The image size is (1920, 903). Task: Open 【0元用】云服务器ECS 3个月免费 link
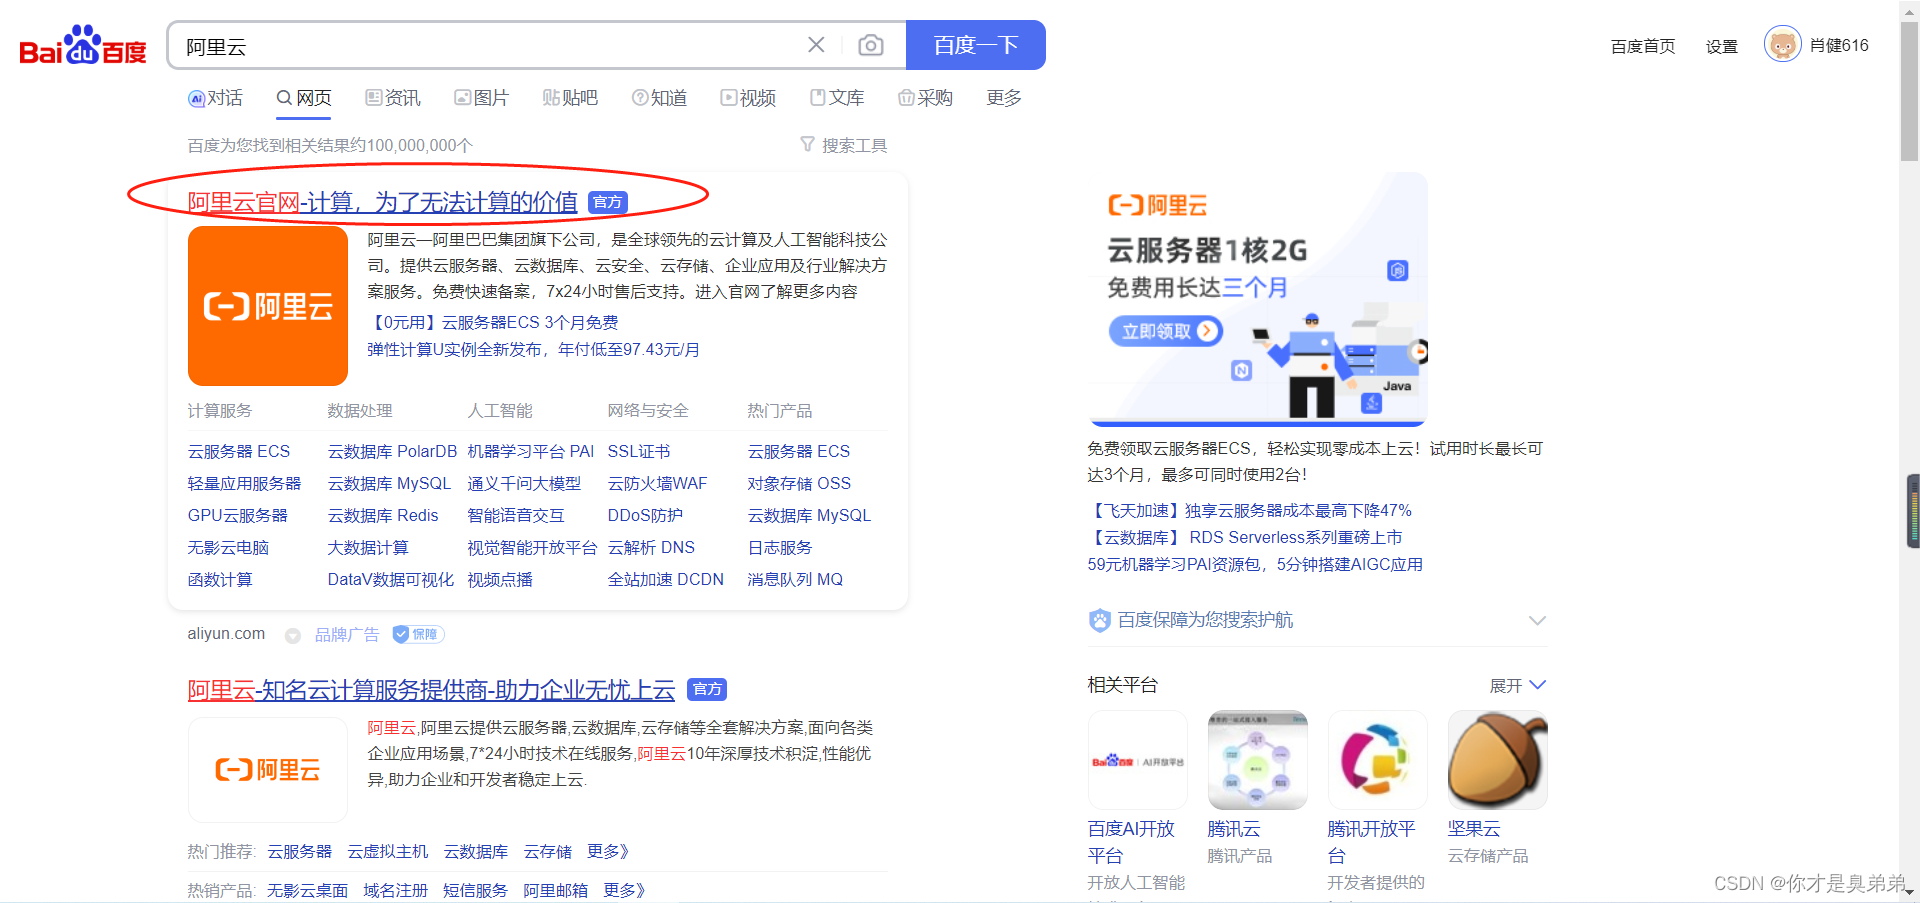(493, 322)
